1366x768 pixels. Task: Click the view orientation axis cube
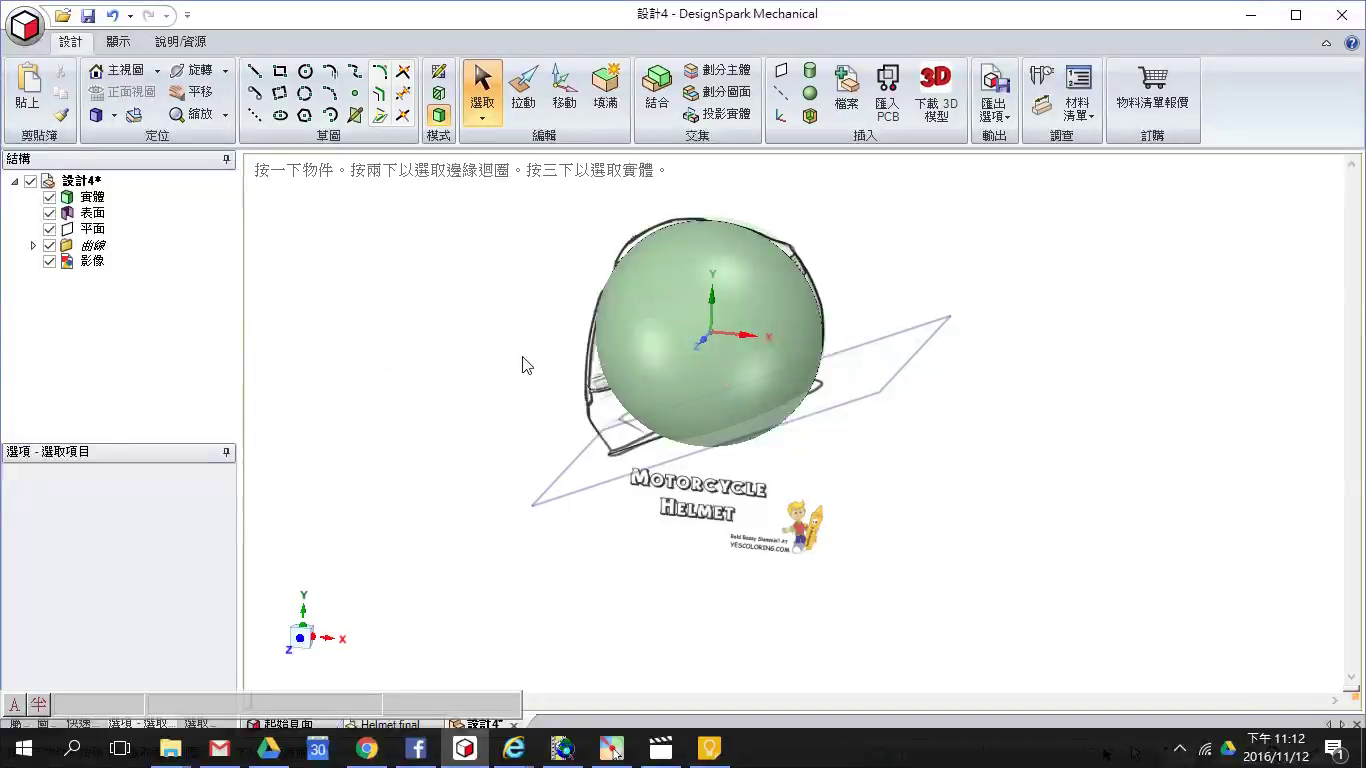click(x=301, y=636)
